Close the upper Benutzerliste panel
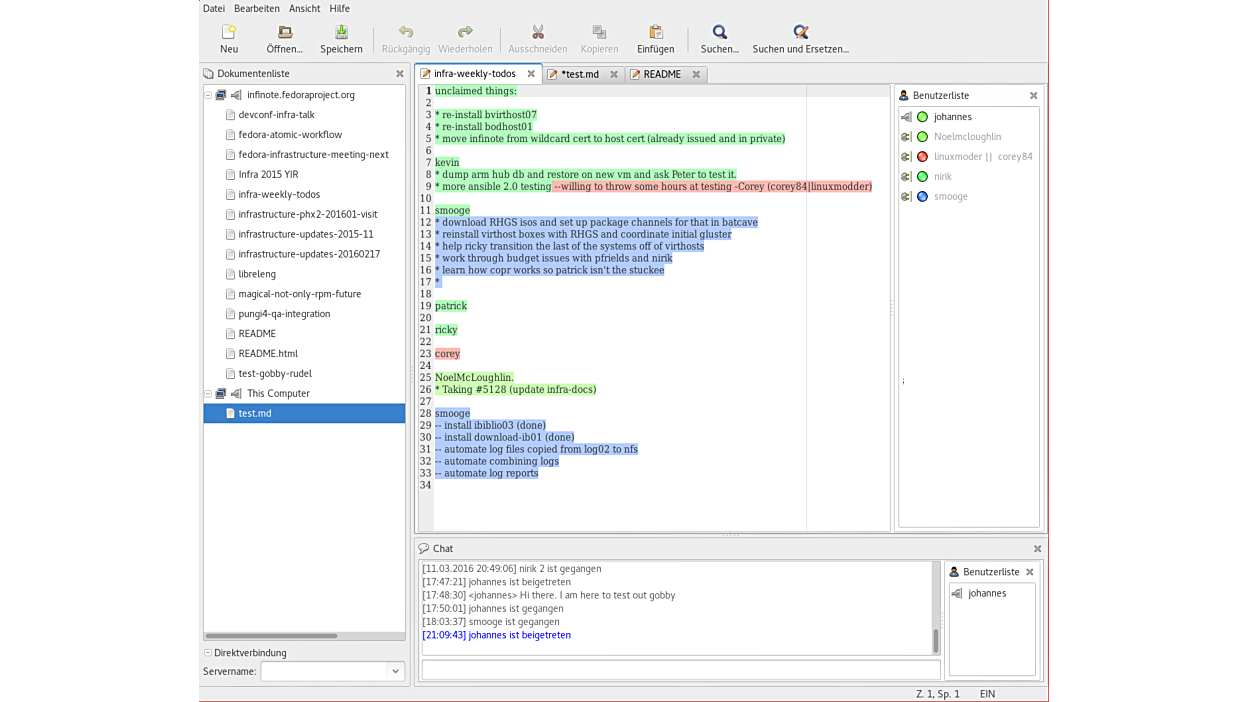The height and width of the screenshot is (702, 1248). (x=1034, y=96)
